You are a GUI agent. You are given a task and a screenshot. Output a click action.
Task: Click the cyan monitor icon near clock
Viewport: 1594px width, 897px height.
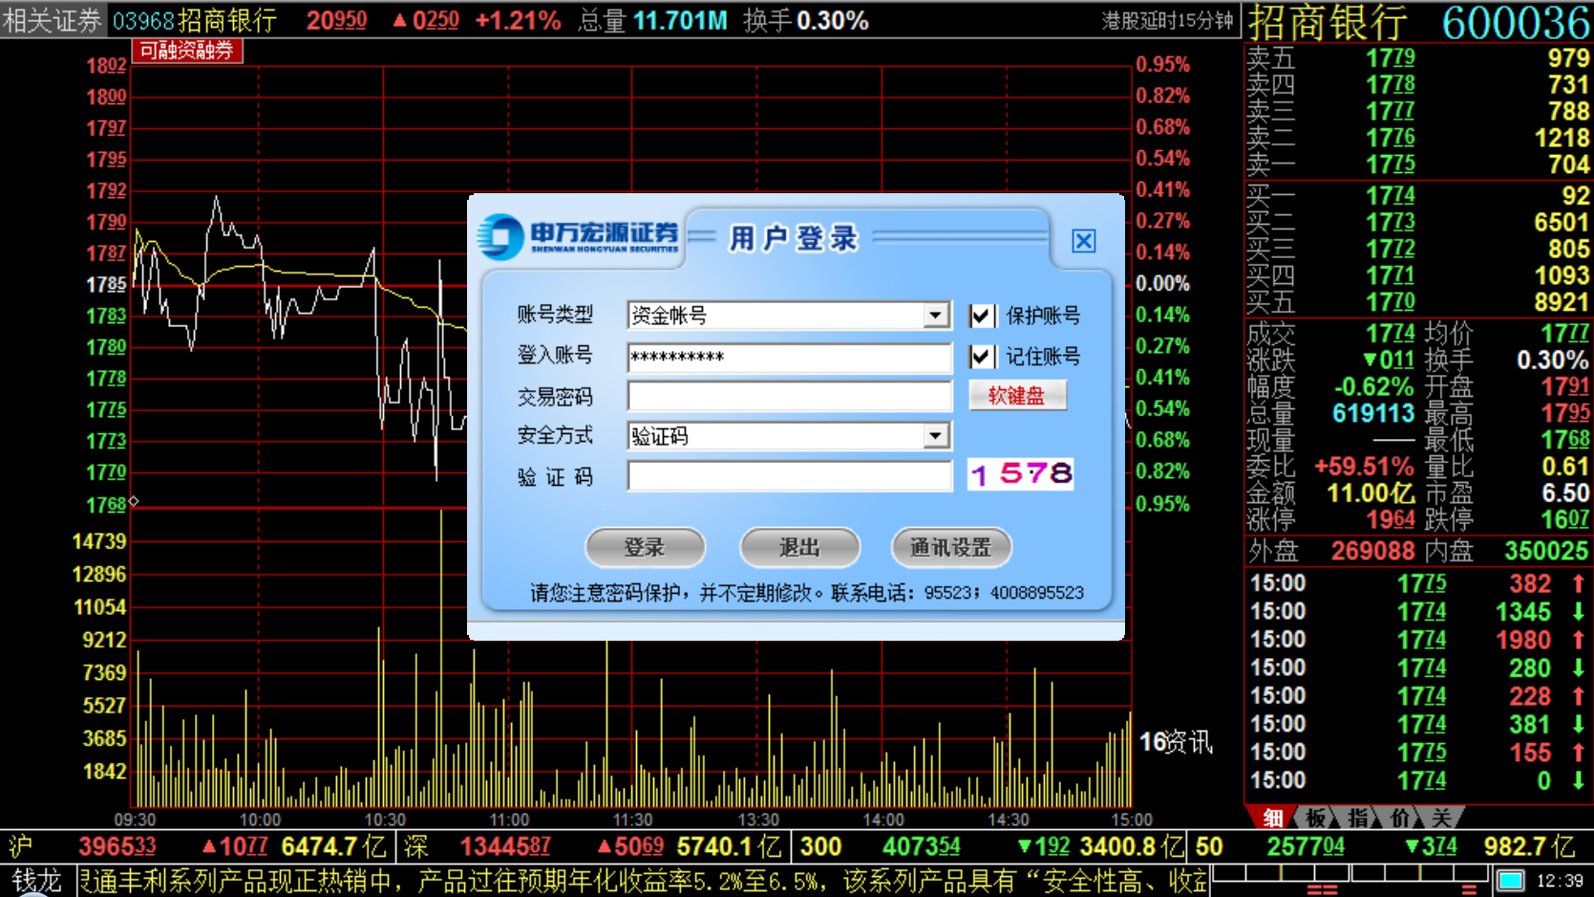click(x=1510, y=881)
